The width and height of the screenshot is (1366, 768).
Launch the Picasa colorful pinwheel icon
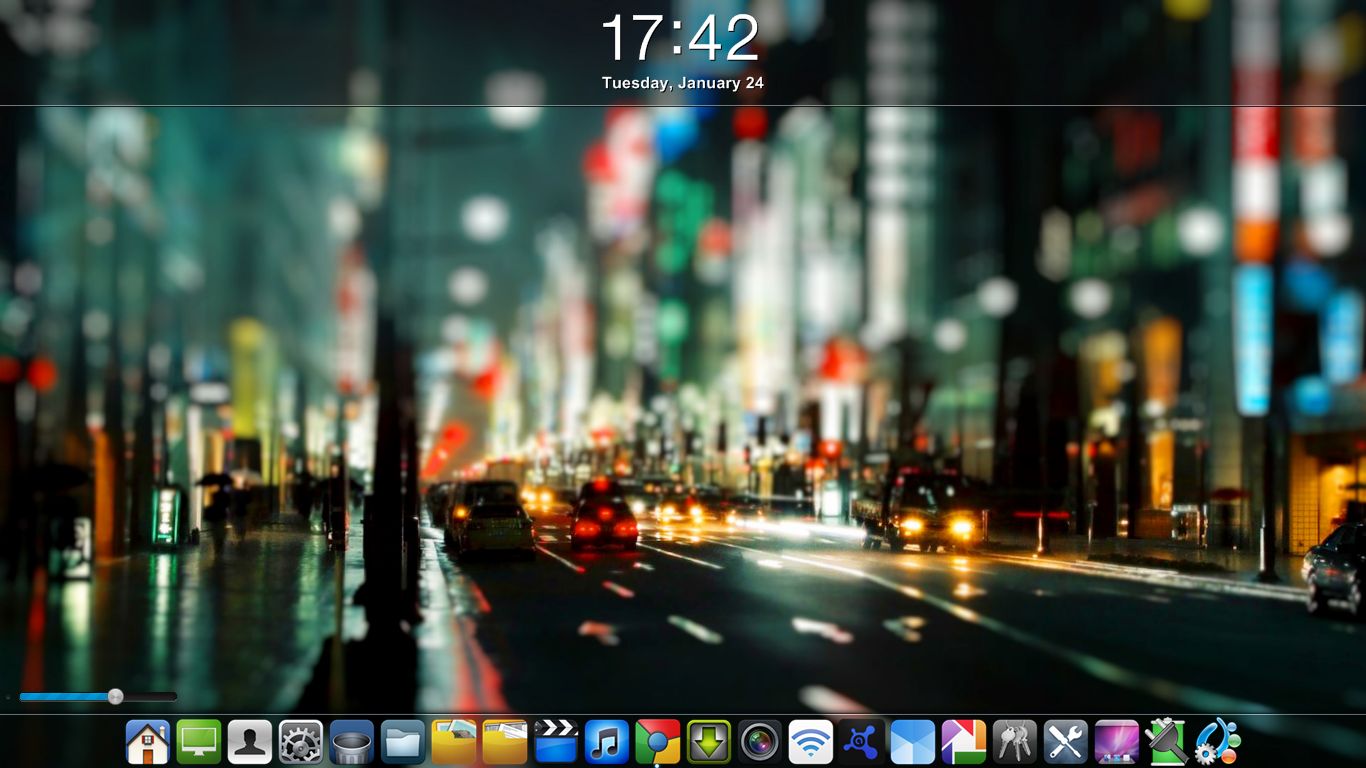[x=964, y=742]
